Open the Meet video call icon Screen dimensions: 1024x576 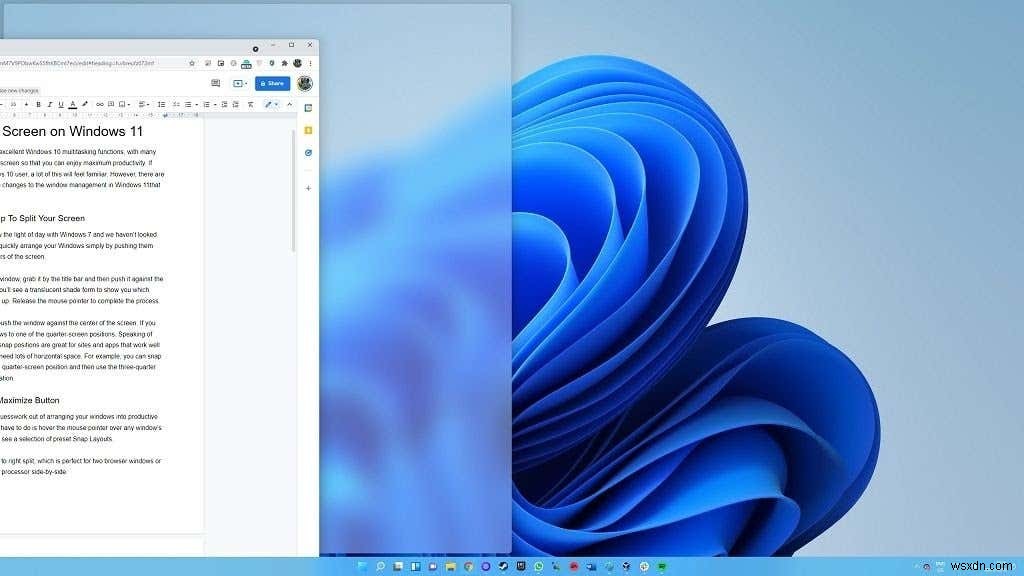[x=238, y=83]
